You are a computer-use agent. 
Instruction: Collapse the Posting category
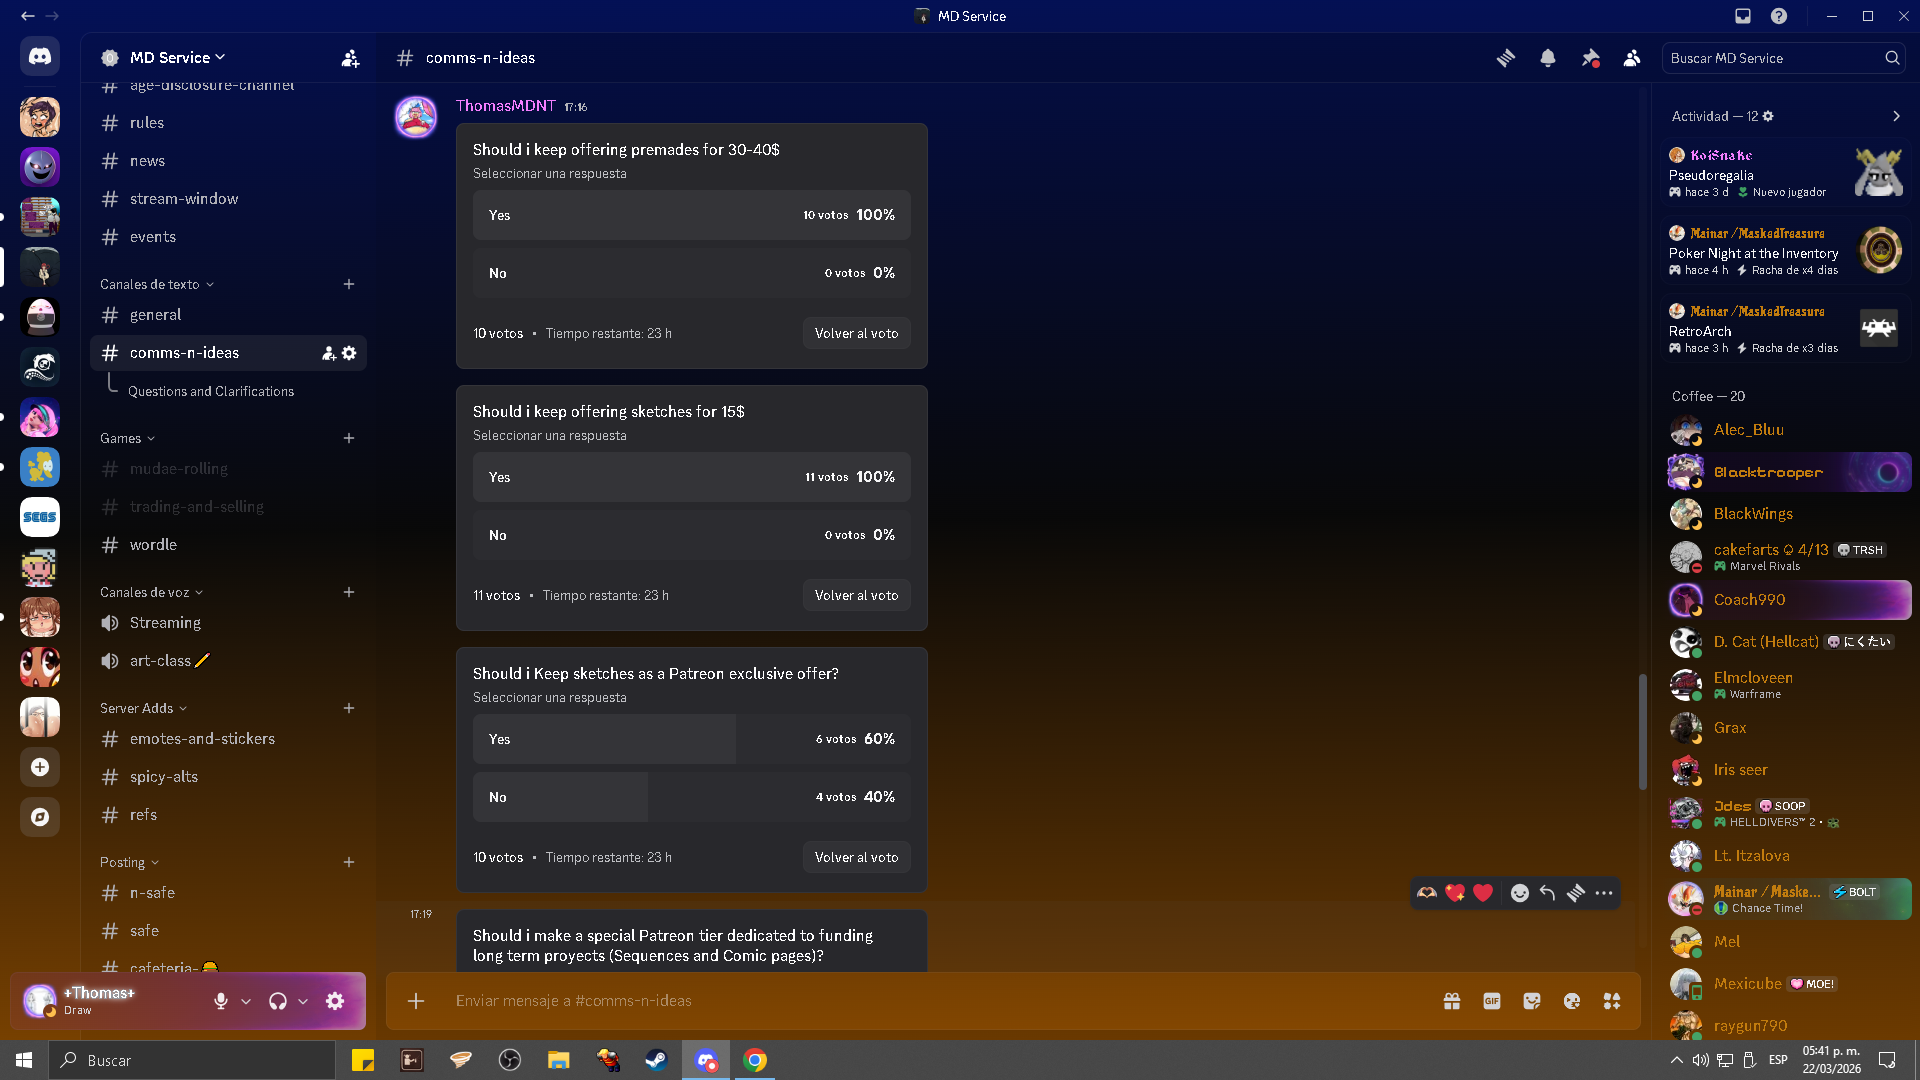click(x=130, y=863)
